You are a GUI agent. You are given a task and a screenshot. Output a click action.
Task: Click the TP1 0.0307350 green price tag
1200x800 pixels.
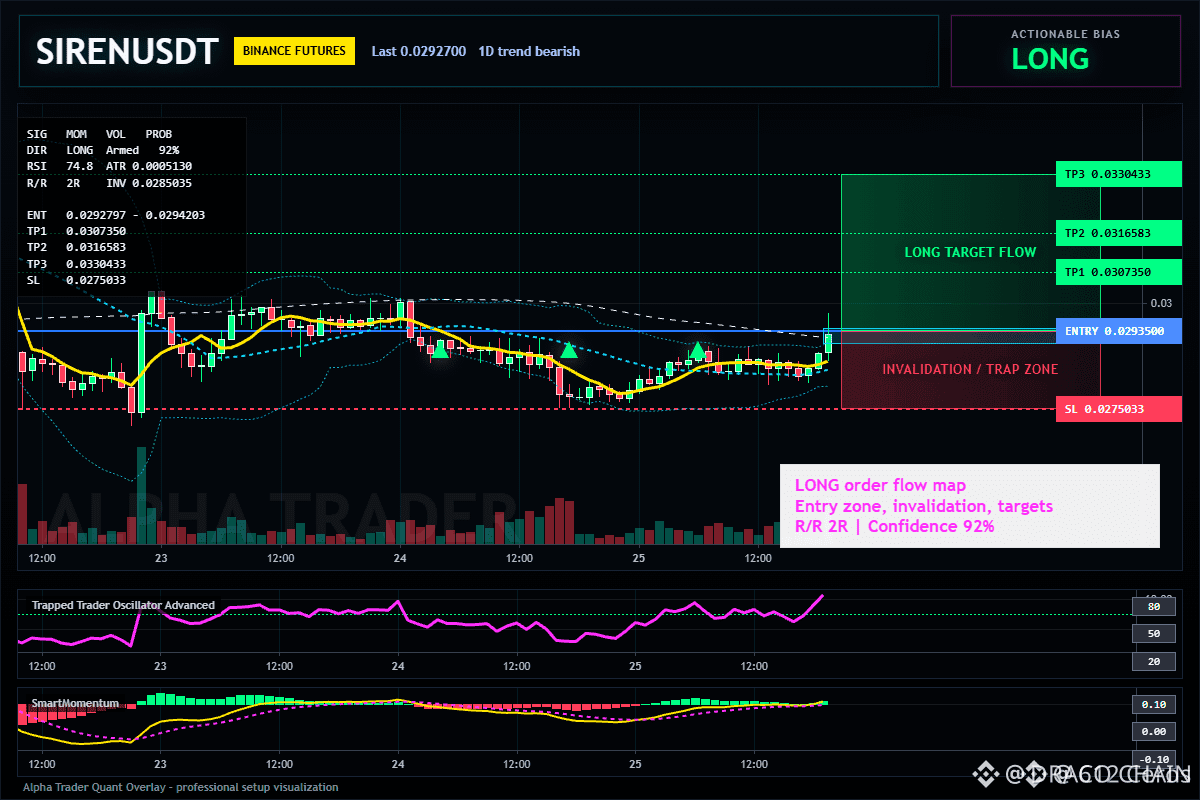pos(1119,272)
